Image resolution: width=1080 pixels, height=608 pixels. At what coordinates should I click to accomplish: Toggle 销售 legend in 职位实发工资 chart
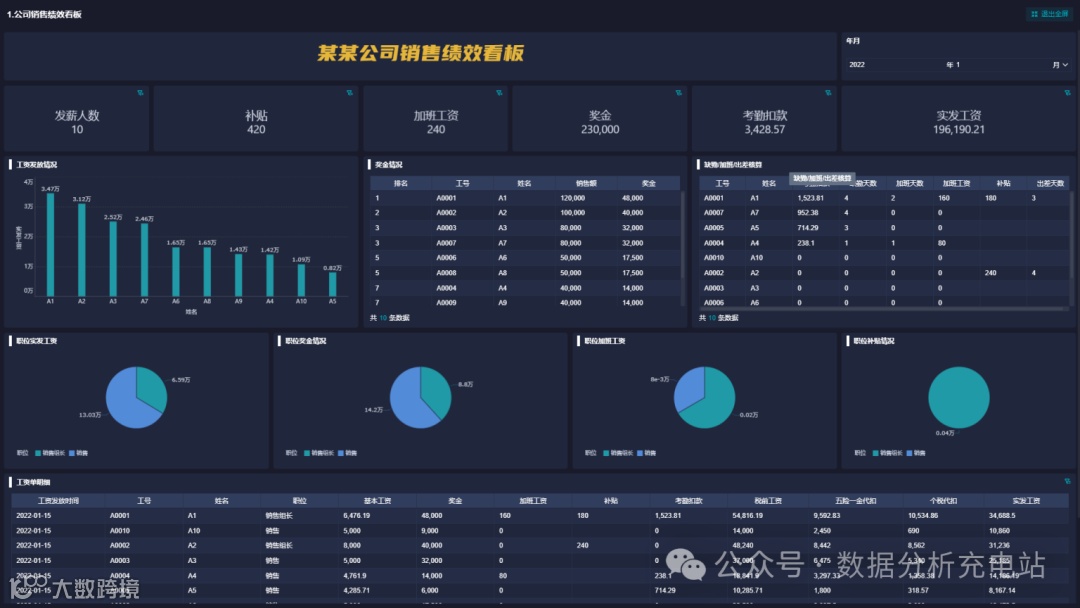(x=79, y=453)
